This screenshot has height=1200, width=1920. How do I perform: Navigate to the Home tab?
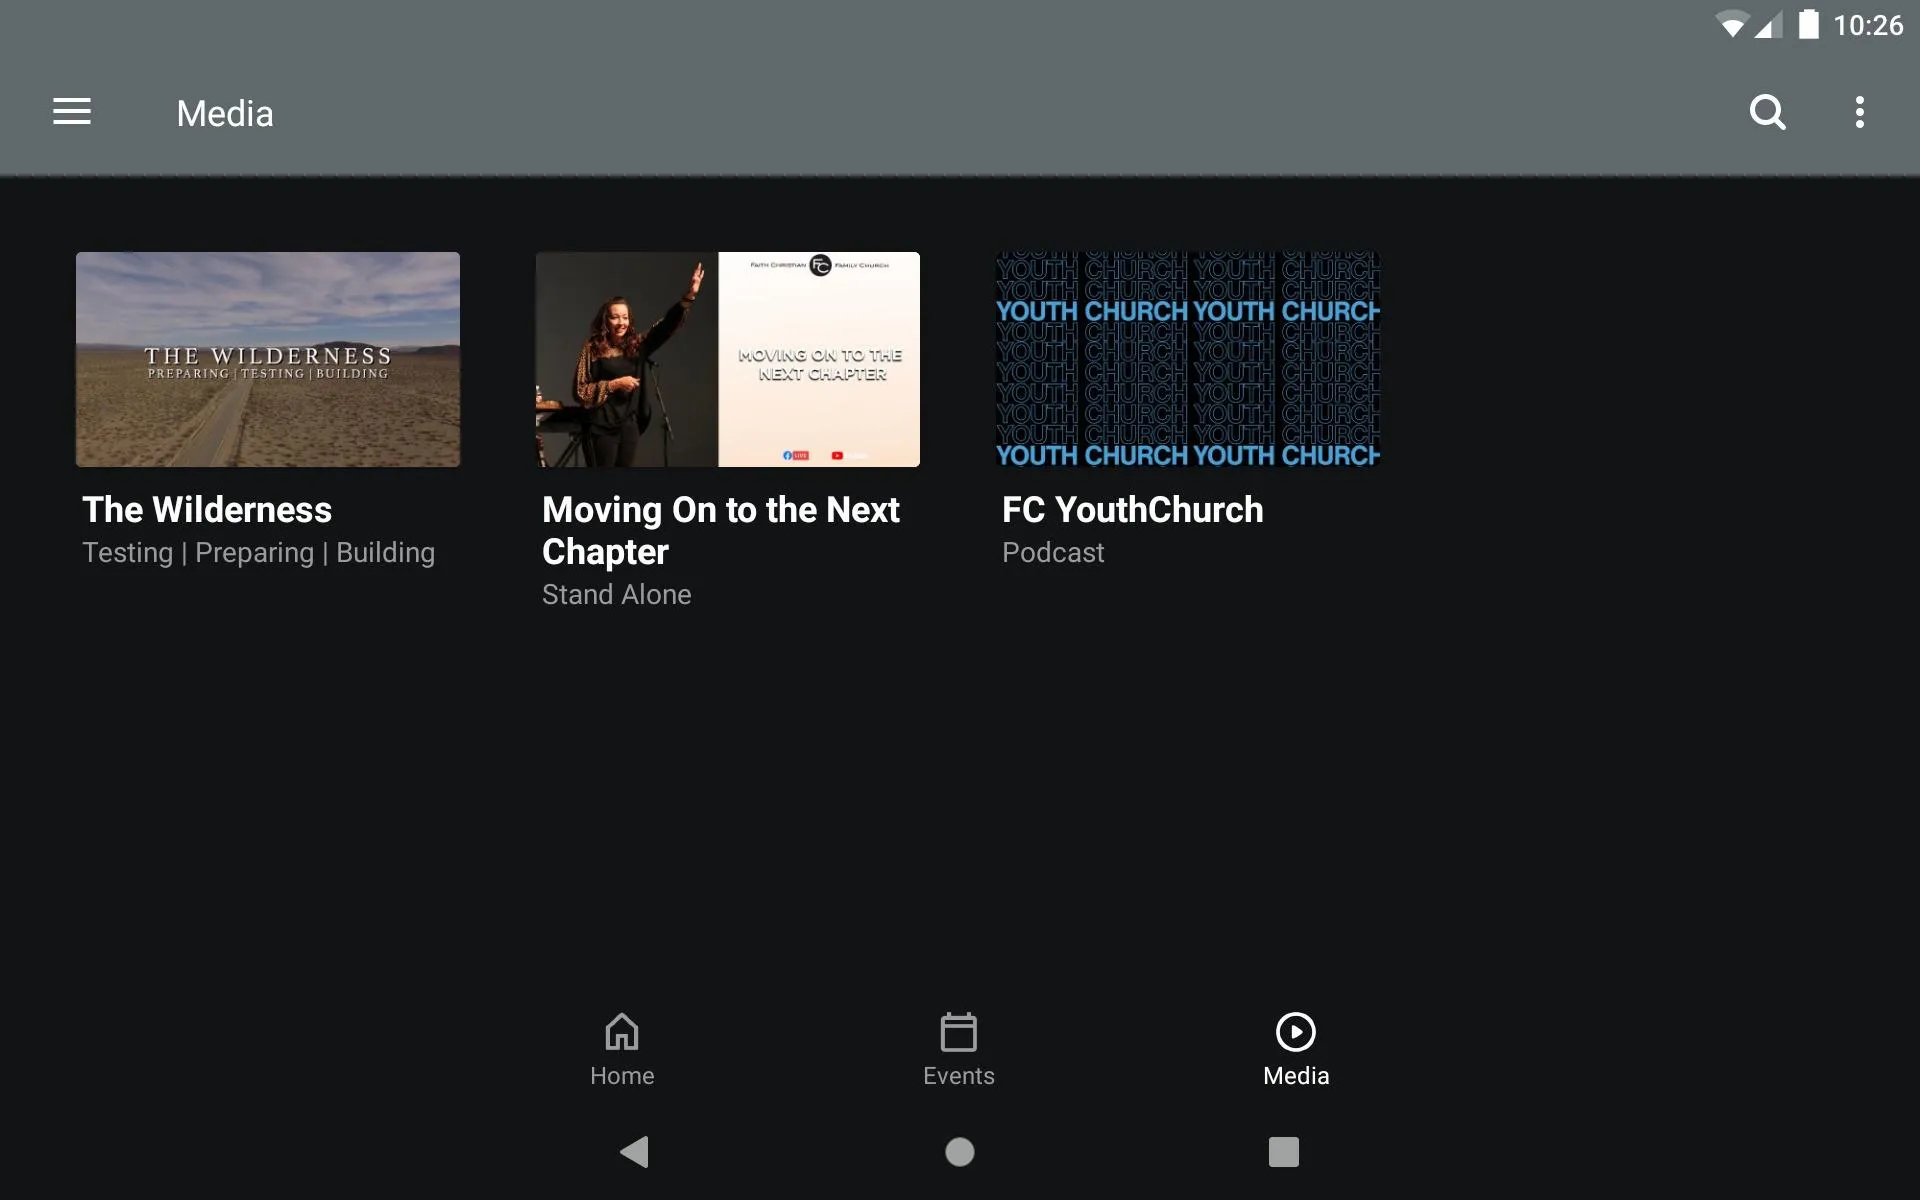coord(622,1048)
